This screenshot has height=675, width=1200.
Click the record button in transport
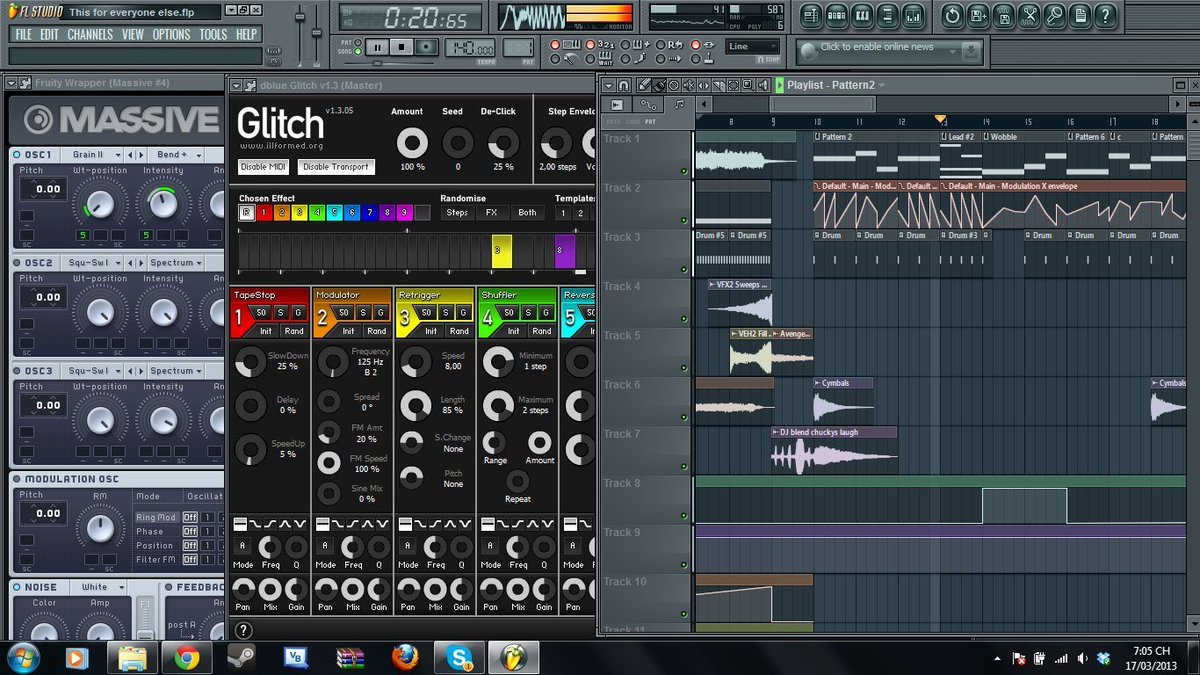coord(426,47)
